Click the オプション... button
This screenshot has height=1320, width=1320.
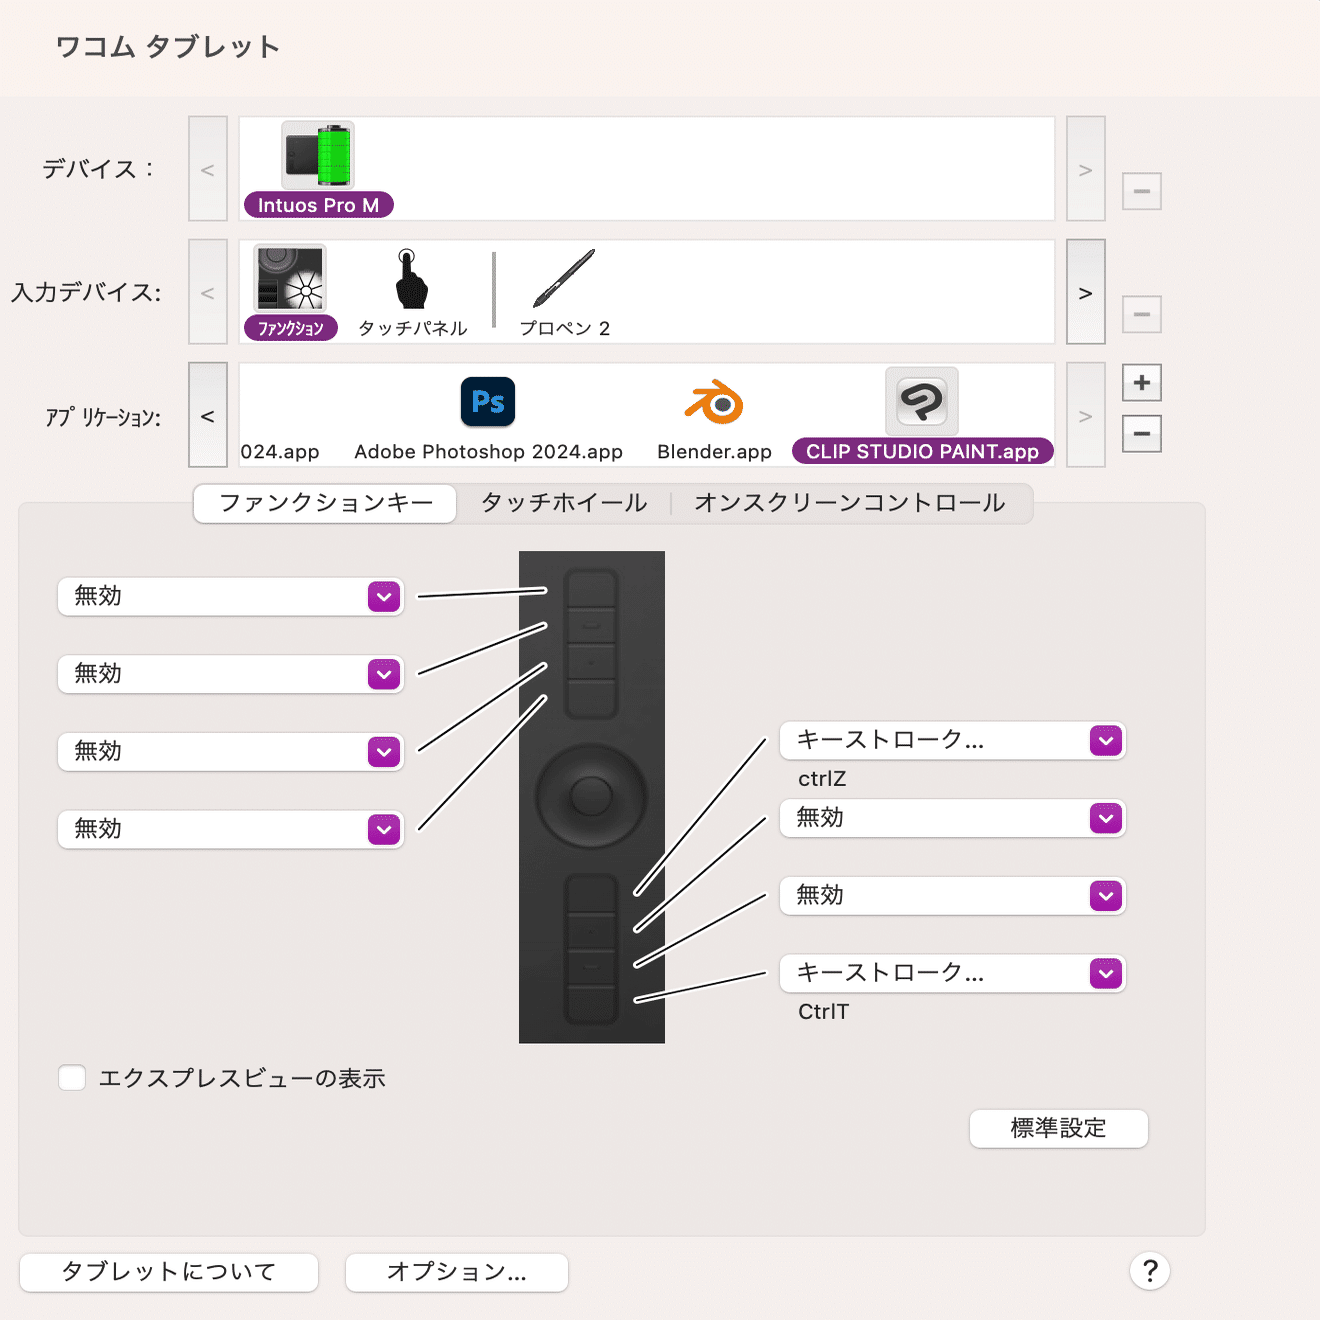[x=456, y=1271]
